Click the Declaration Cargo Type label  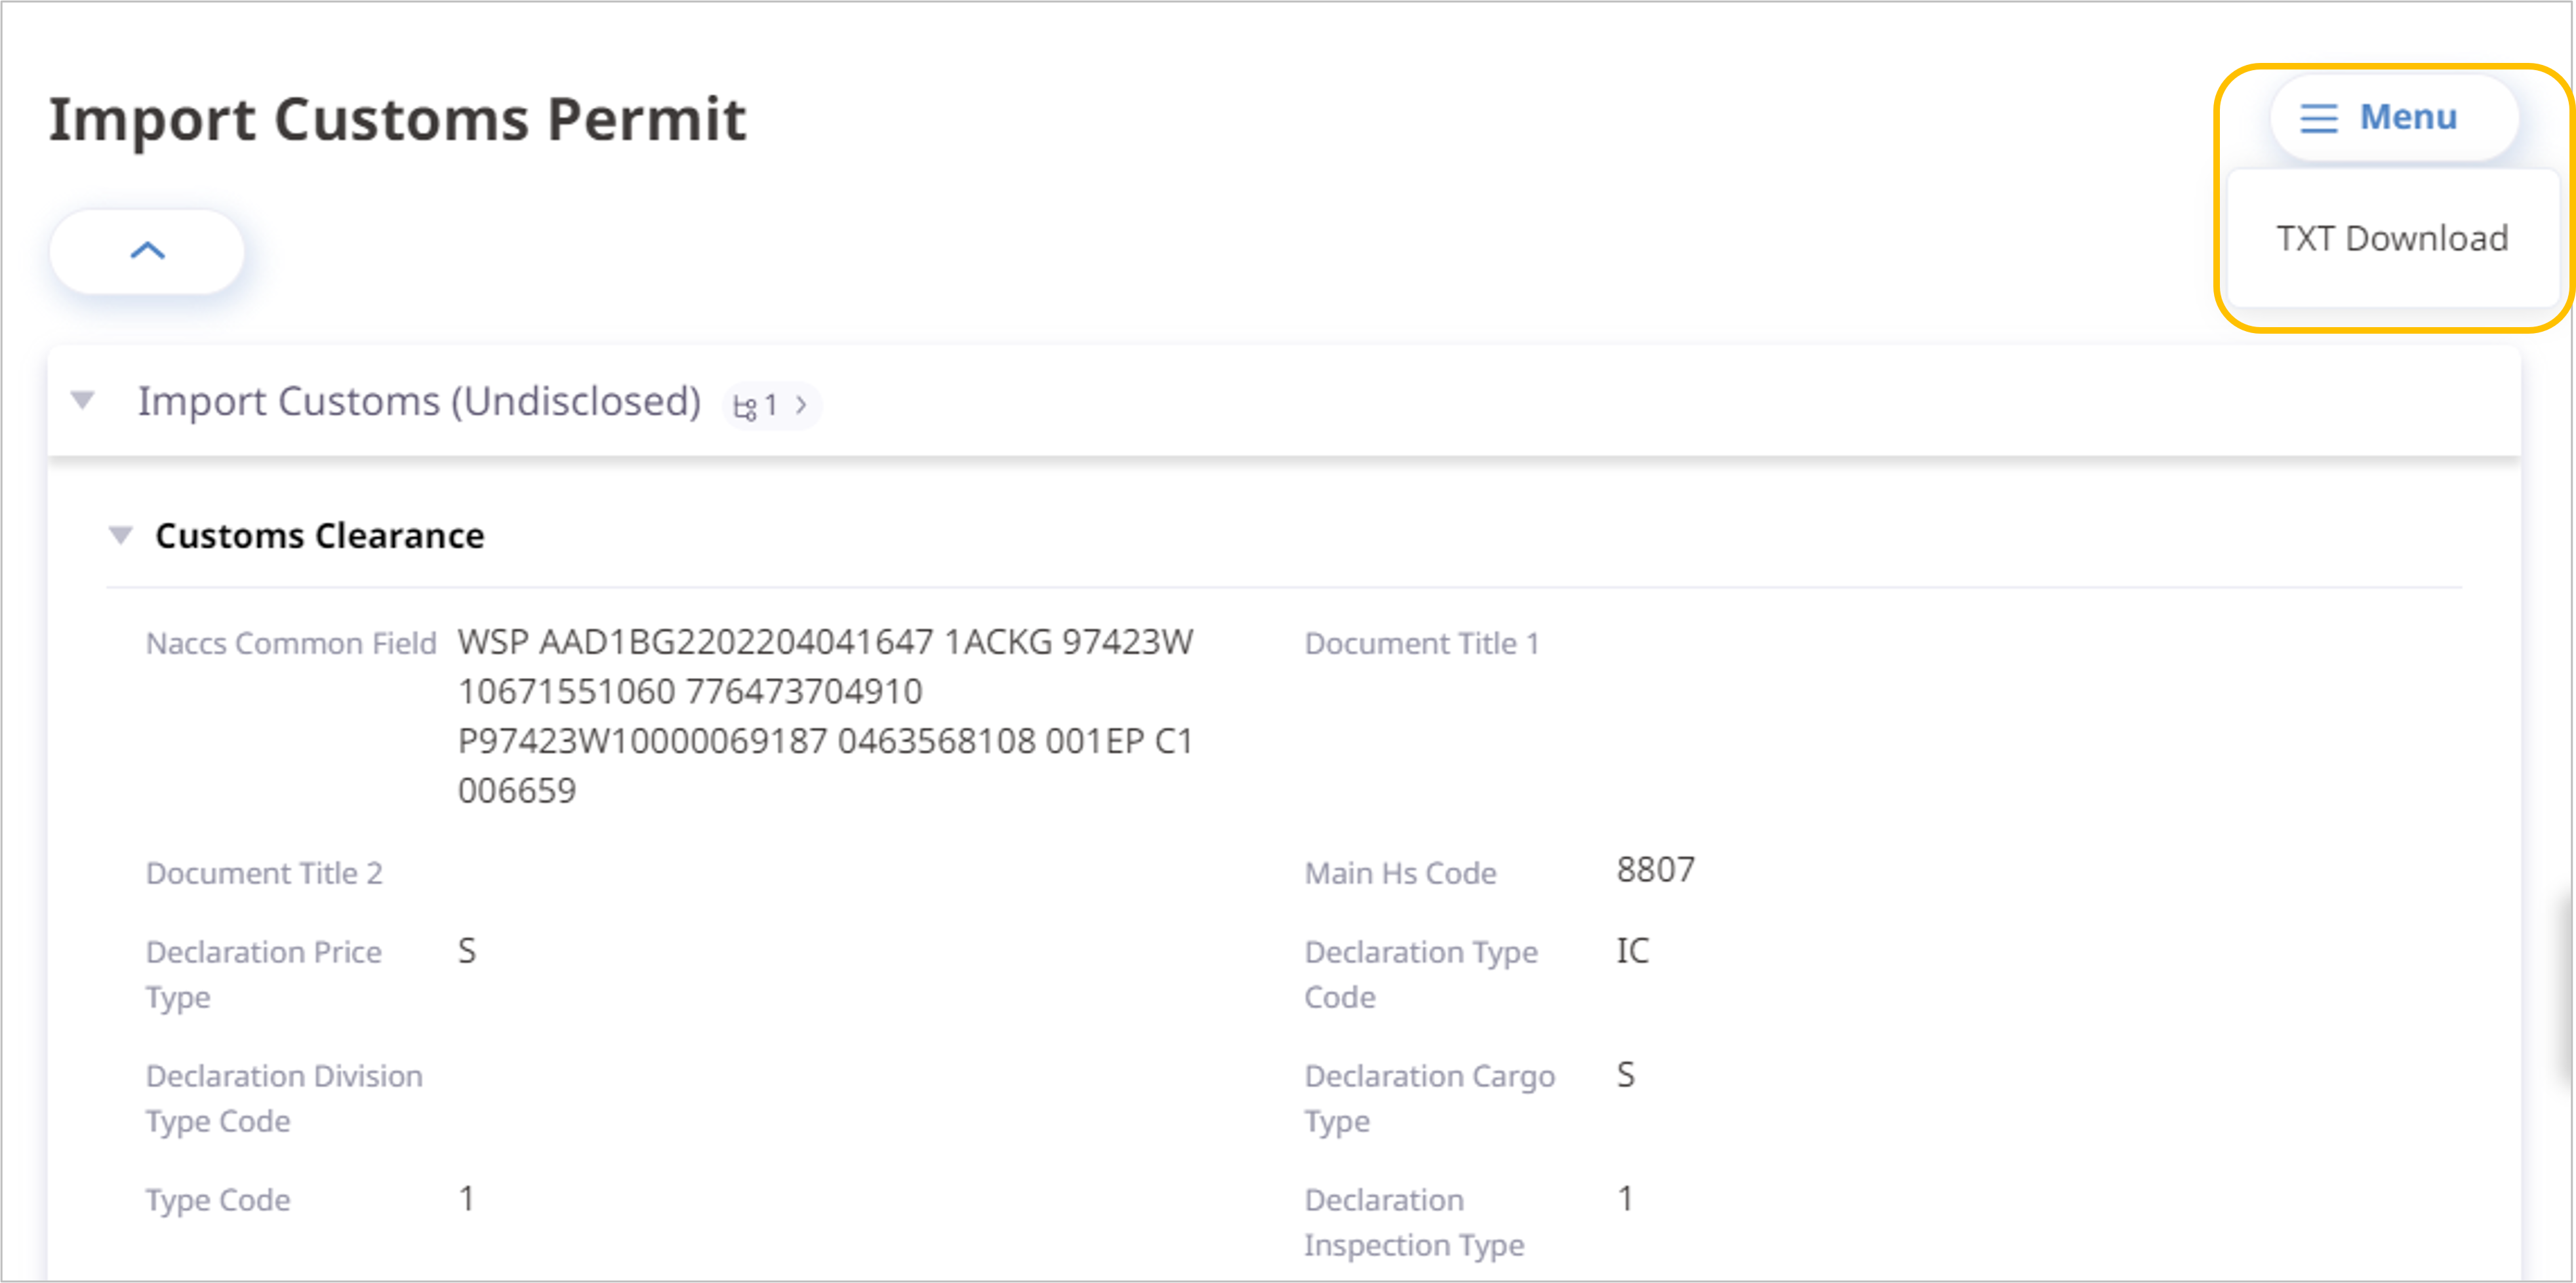coord(1429,1098)
